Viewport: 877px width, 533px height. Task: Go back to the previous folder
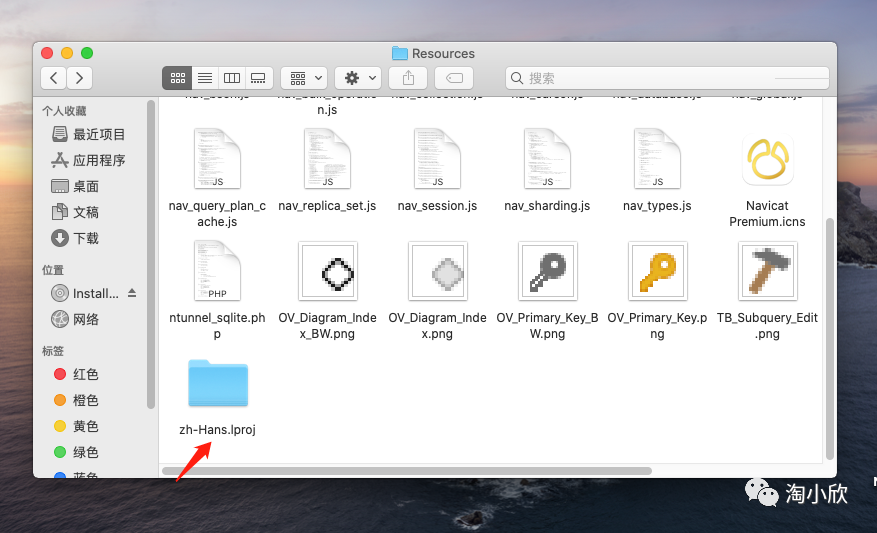(54, 78)
